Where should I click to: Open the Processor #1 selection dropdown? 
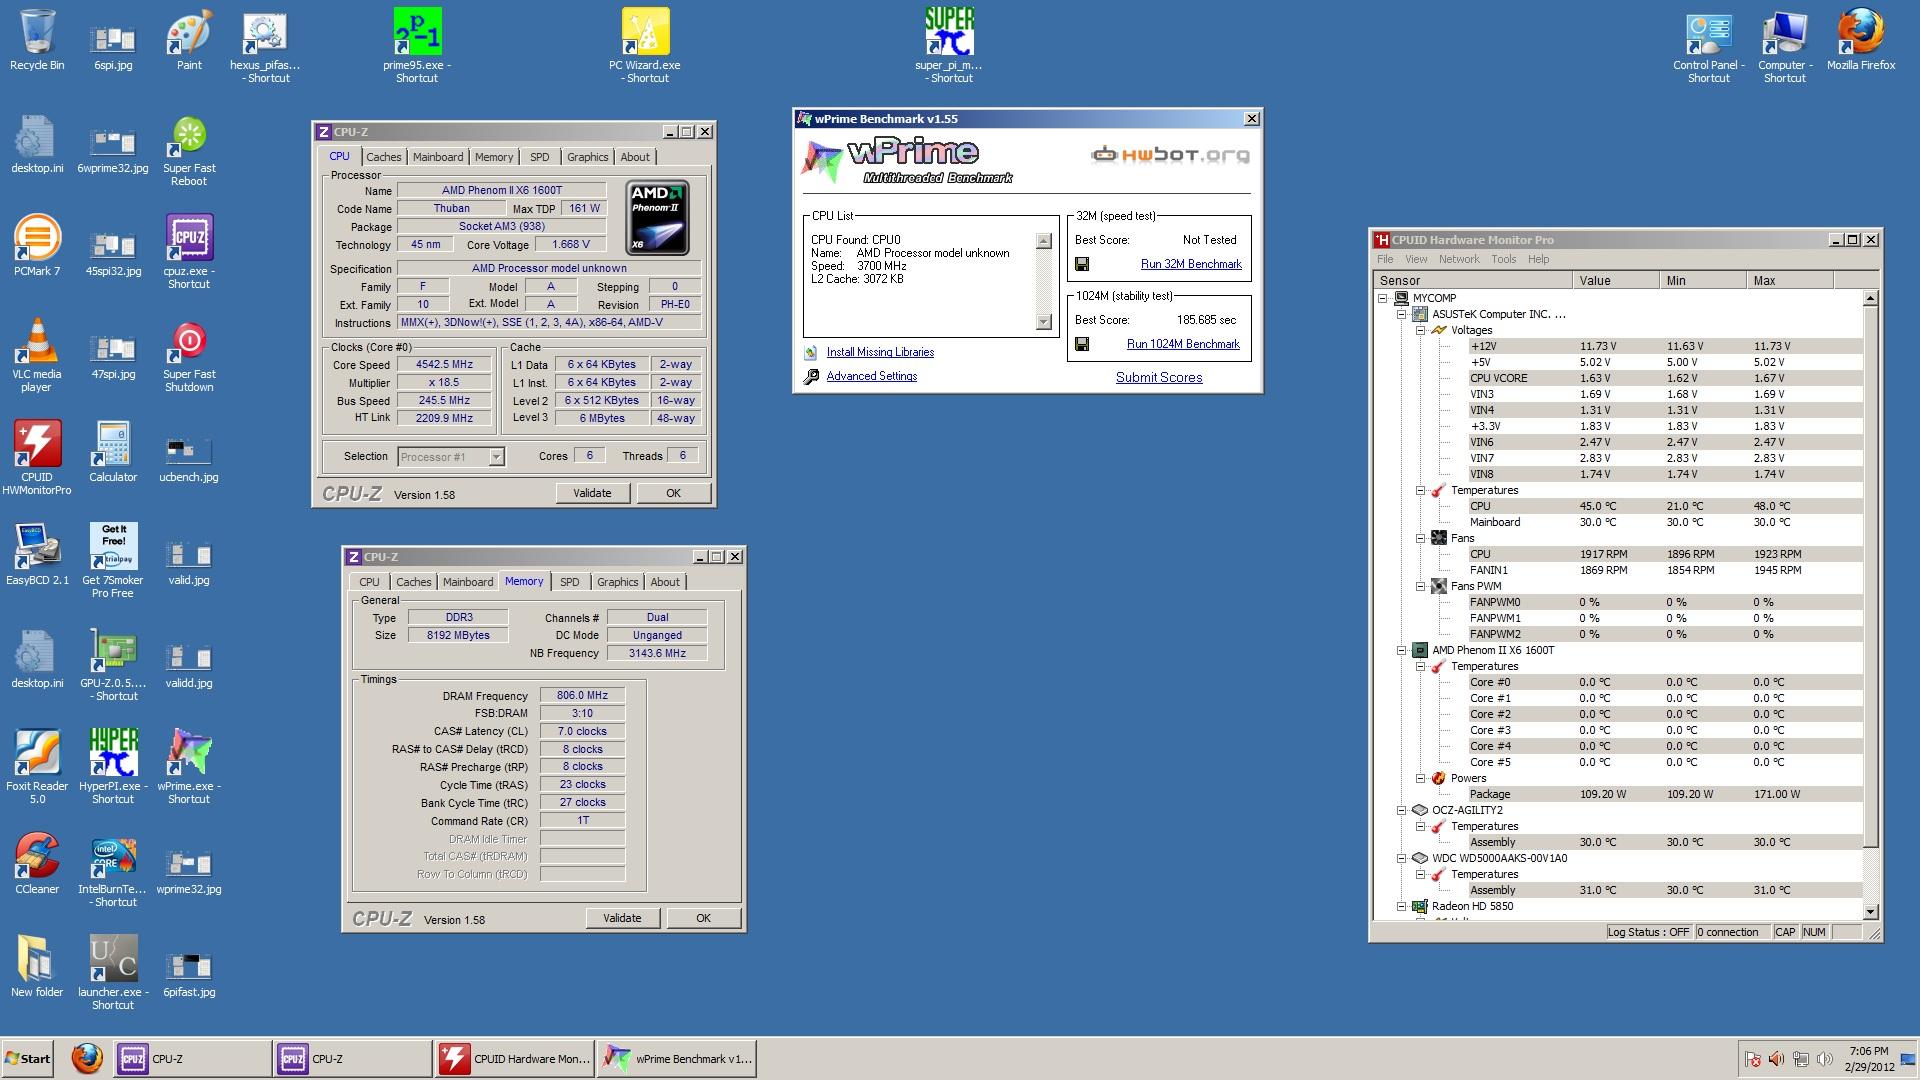[451, 457]
